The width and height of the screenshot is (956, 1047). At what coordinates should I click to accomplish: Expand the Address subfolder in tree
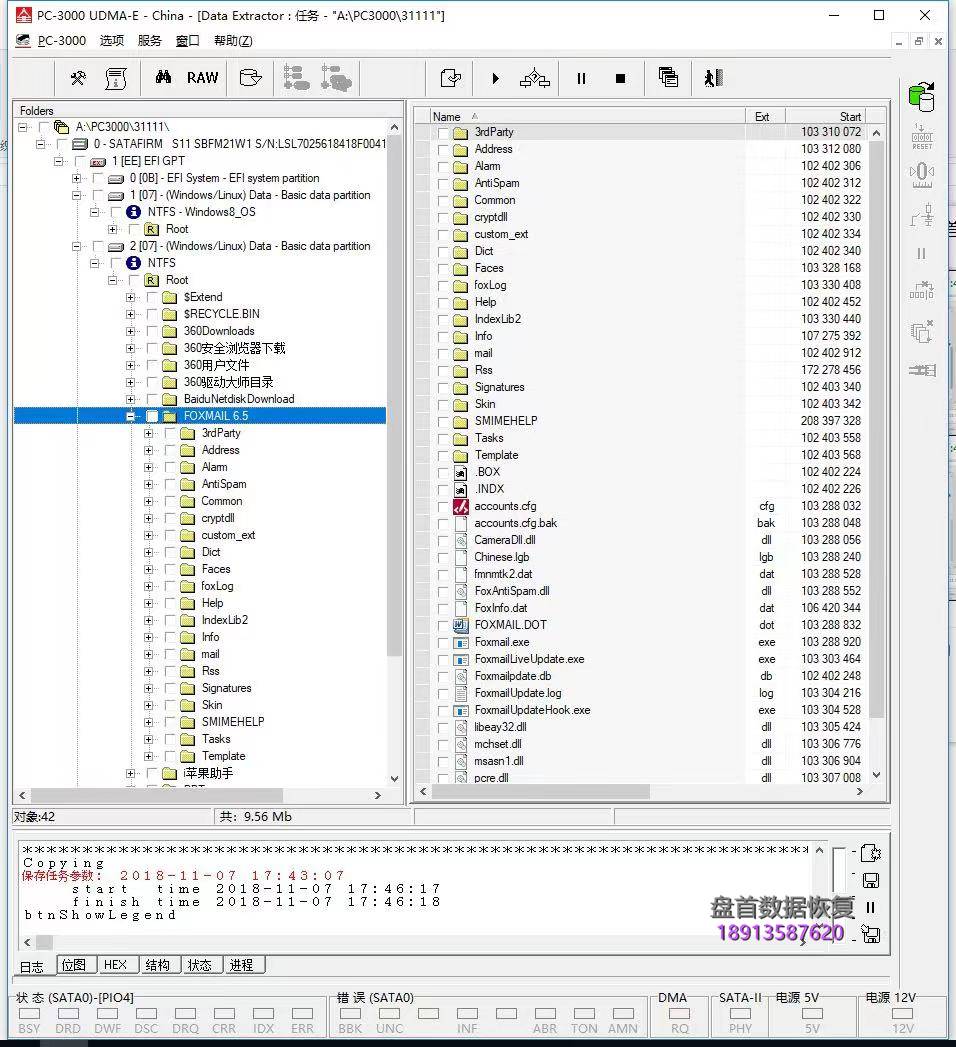tap(148, 450)
